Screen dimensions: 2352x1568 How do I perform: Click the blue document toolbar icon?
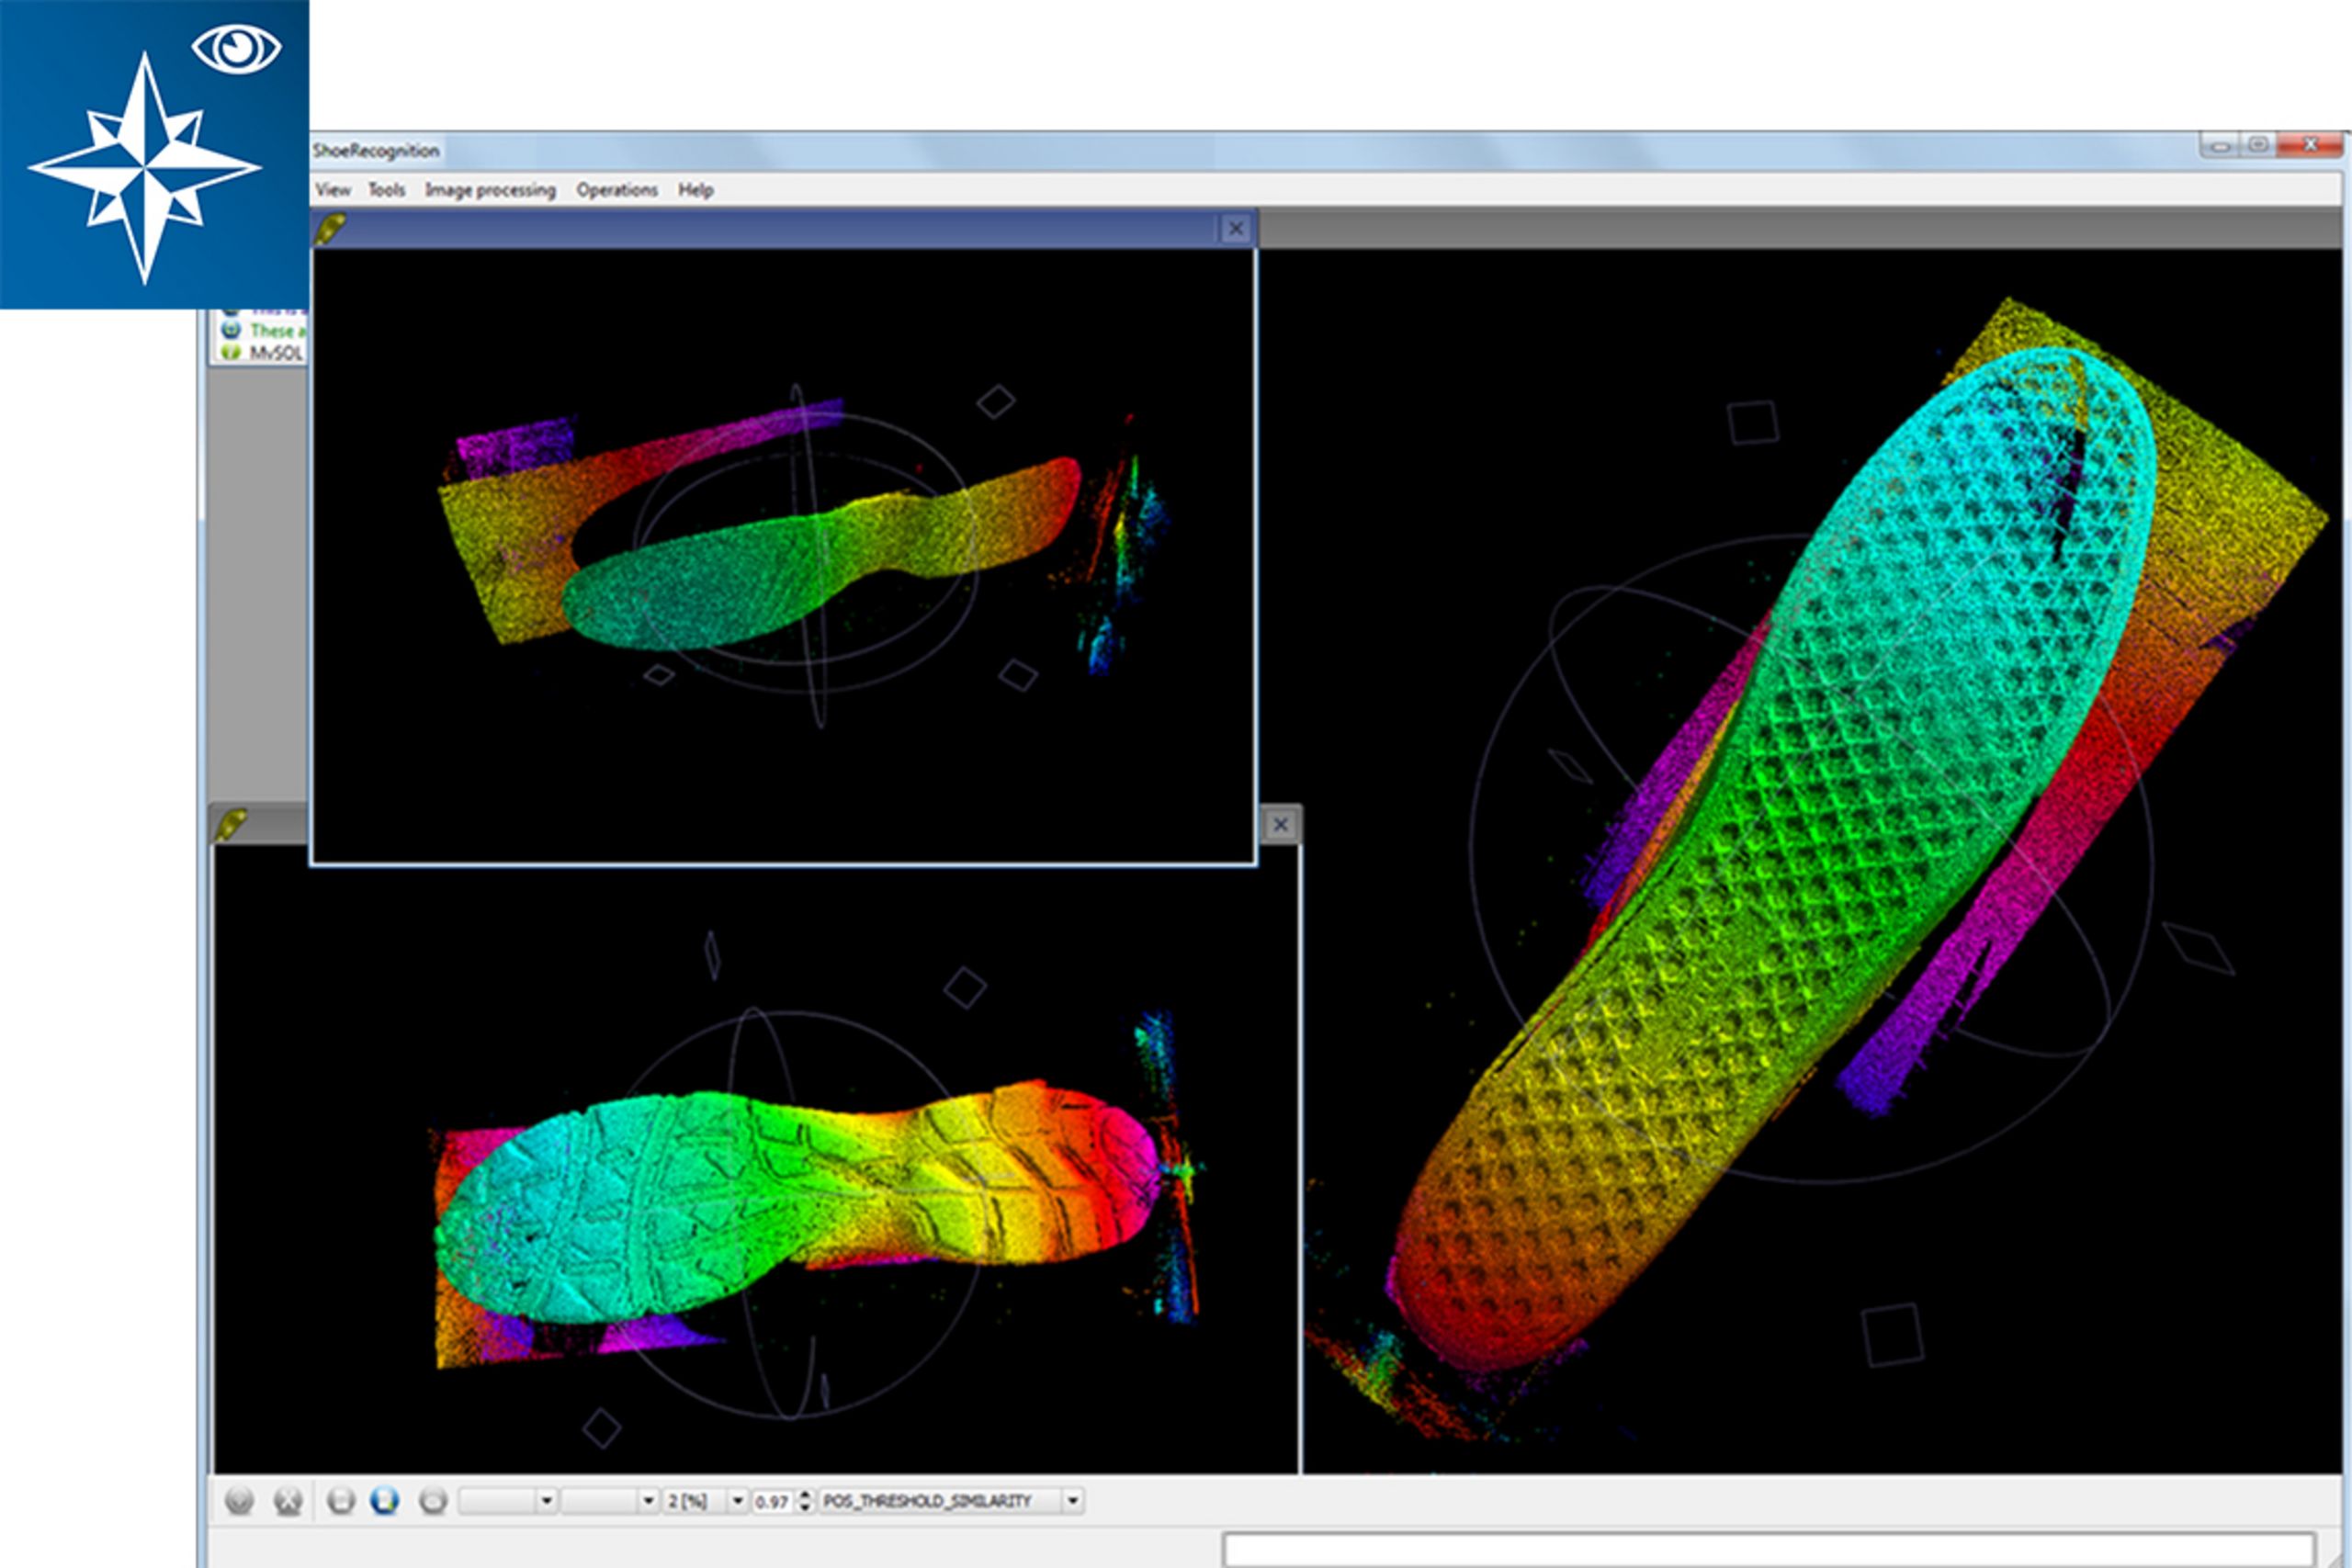coord(385,1501)
